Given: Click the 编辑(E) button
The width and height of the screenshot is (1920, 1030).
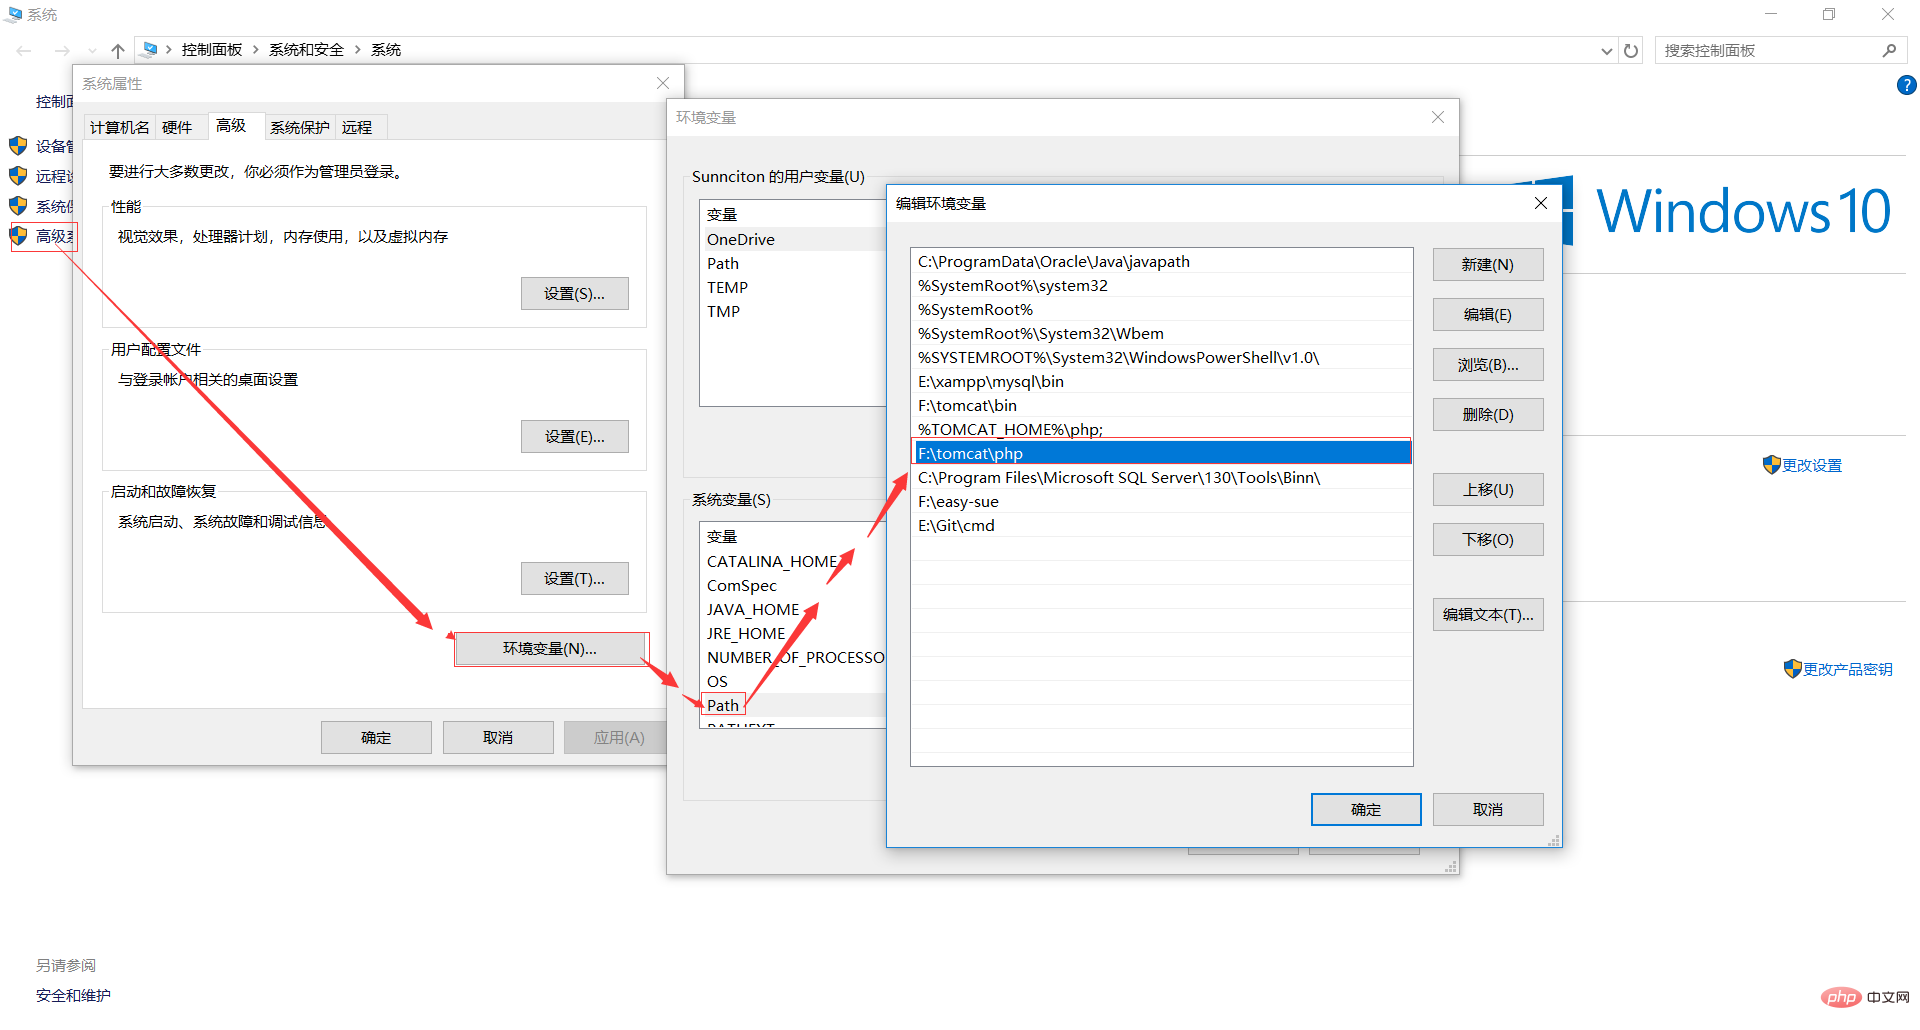Looking at the screenshot, I should (x=1488, y=315).
